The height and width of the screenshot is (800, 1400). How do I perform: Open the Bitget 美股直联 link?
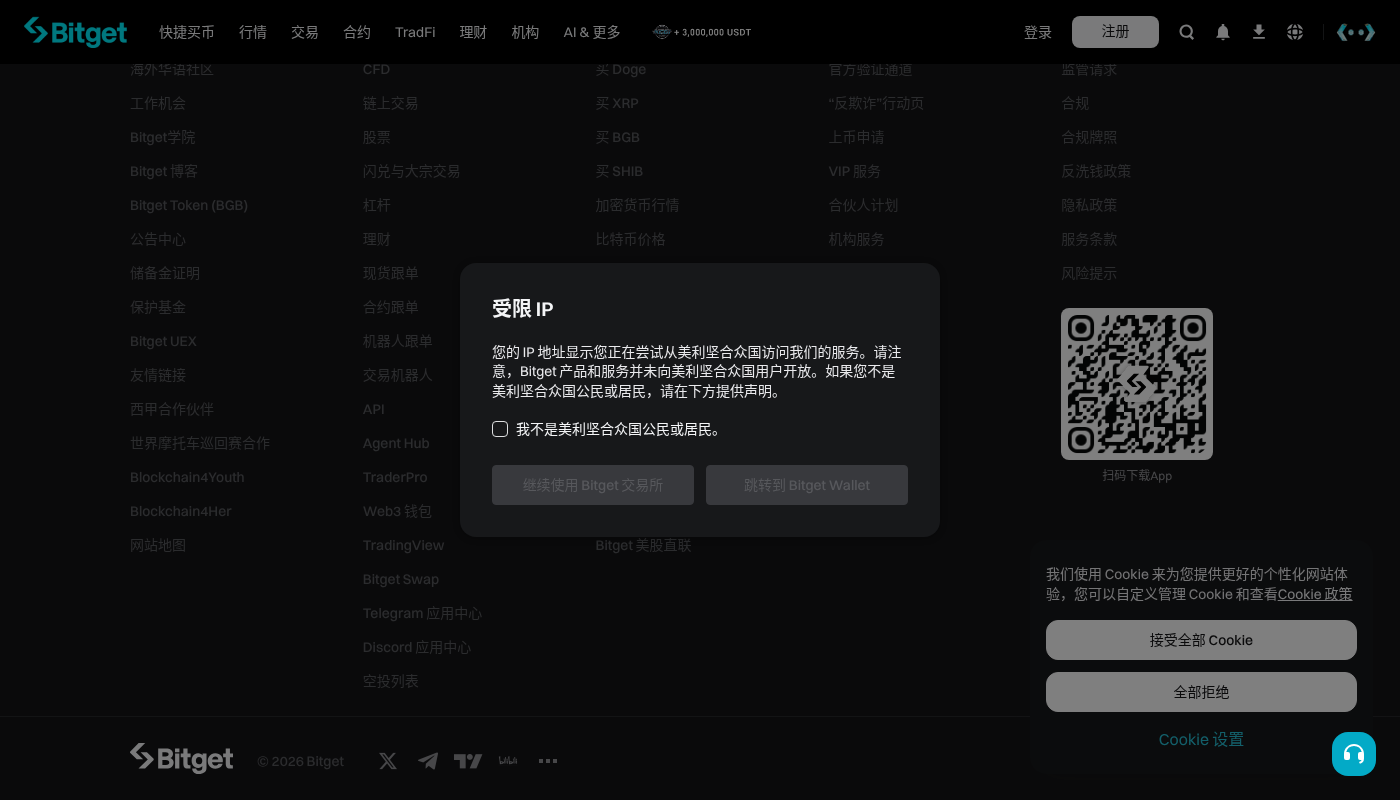click(x=644, y=545)
